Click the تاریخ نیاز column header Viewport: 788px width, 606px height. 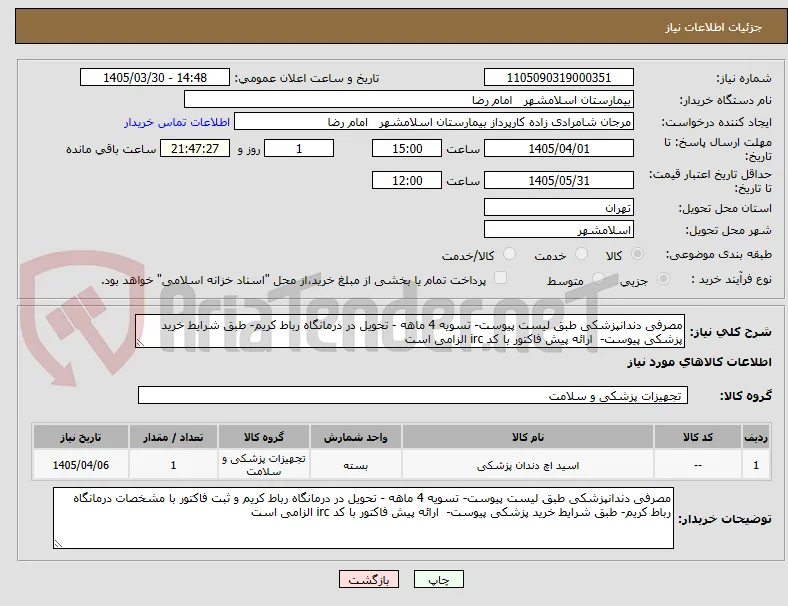(x=81, y=437)
